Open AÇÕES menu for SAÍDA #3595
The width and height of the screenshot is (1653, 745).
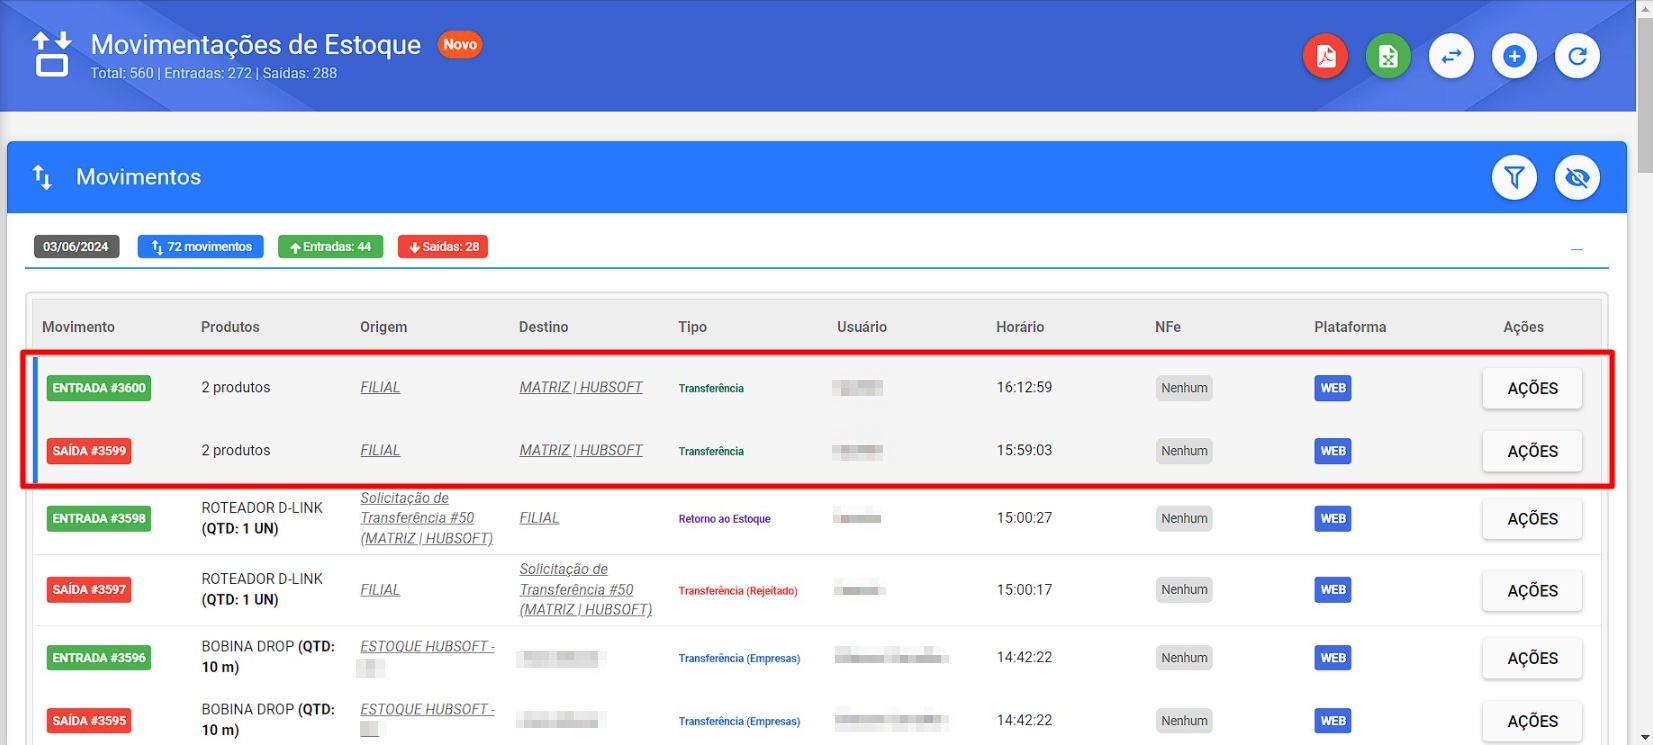coord(1532,721)
